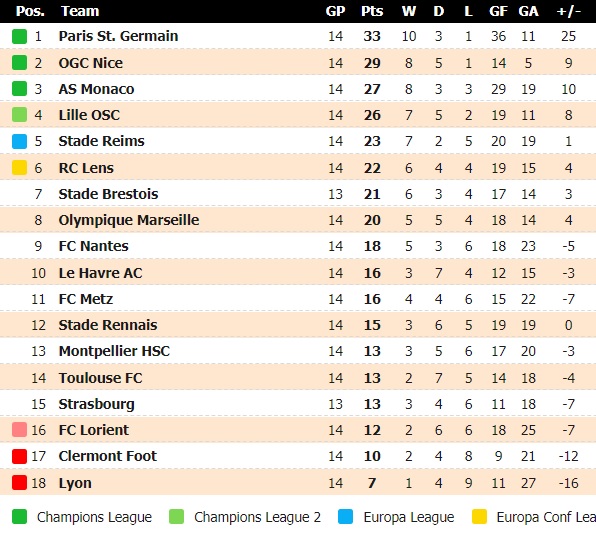Click green Champions League marker beside Paris St. Germain

19,36
